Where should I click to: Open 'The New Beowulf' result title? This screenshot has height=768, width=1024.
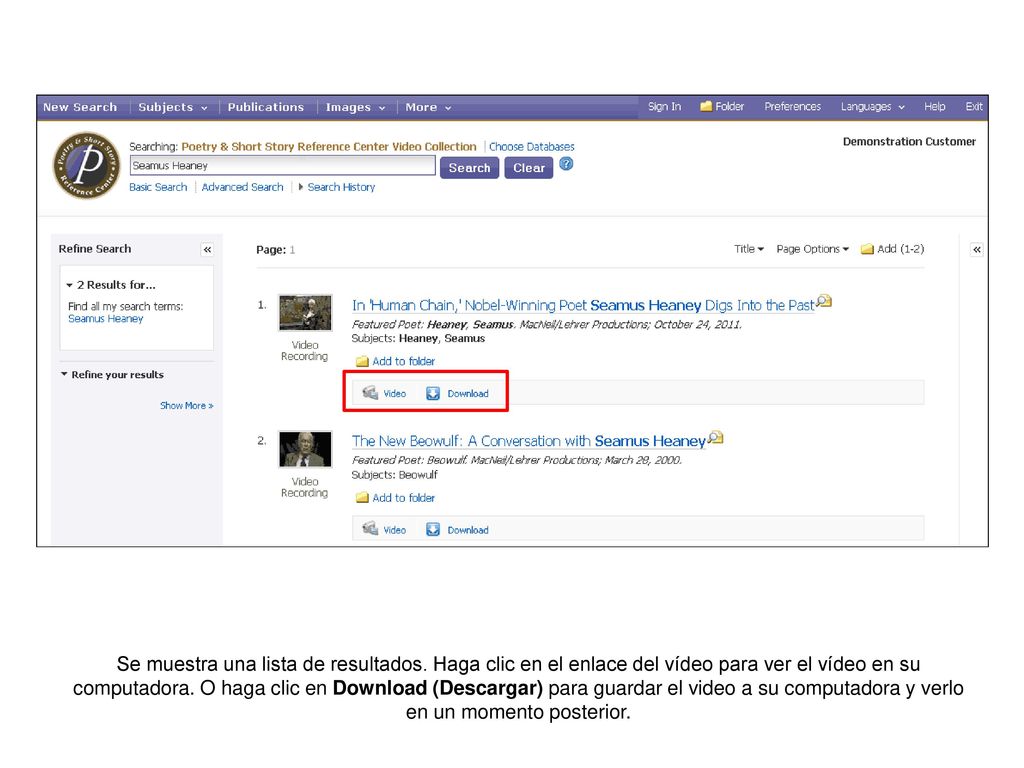(529, 441)
